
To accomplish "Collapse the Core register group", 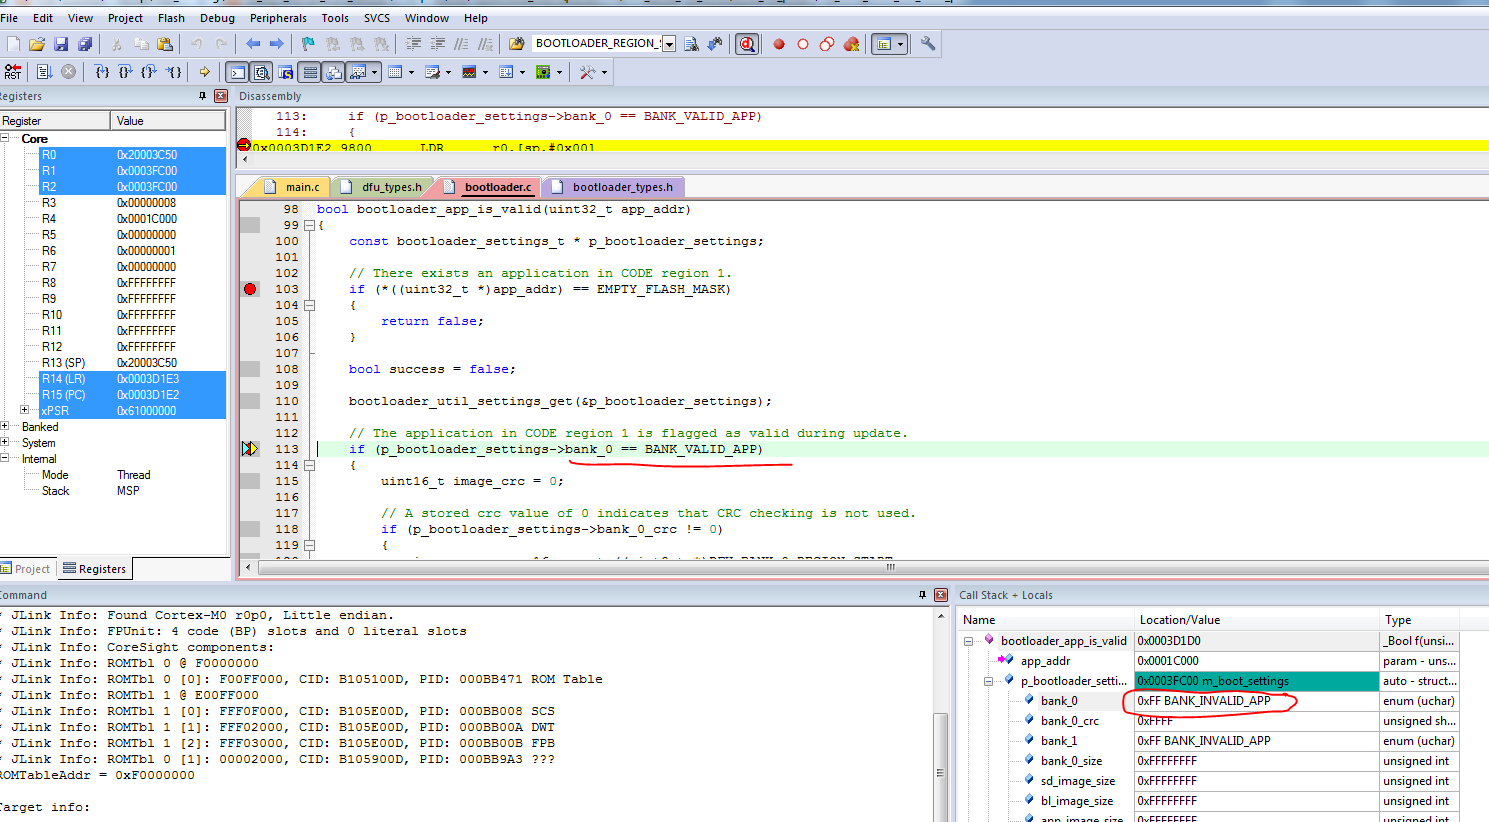I will (6, 139).
